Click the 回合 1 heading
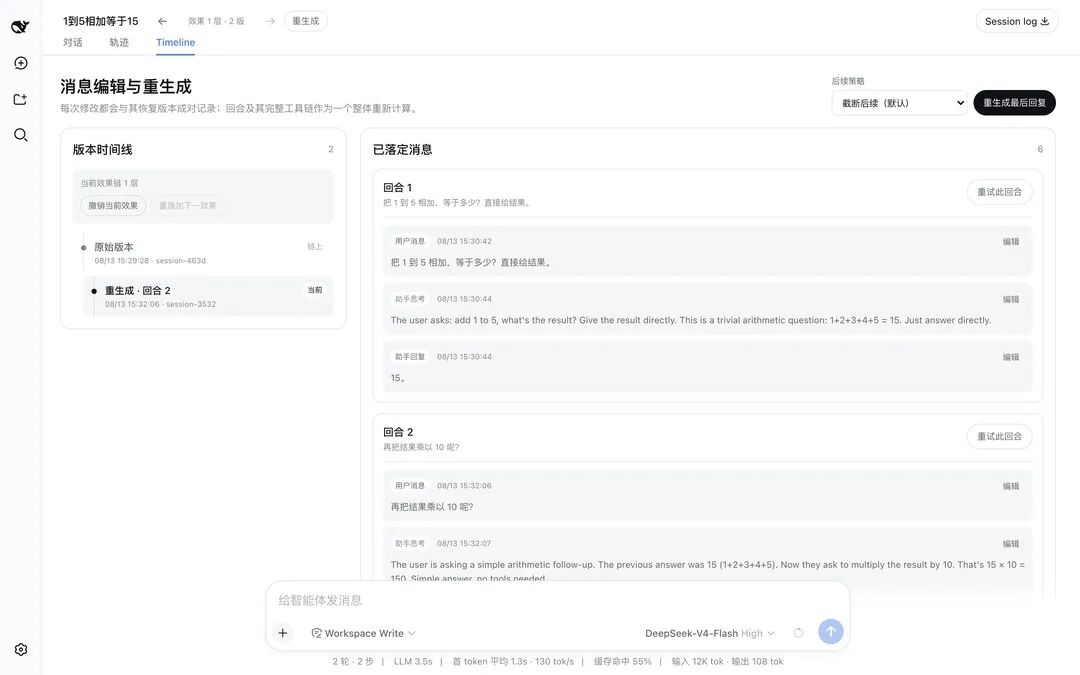 [397, 187]
